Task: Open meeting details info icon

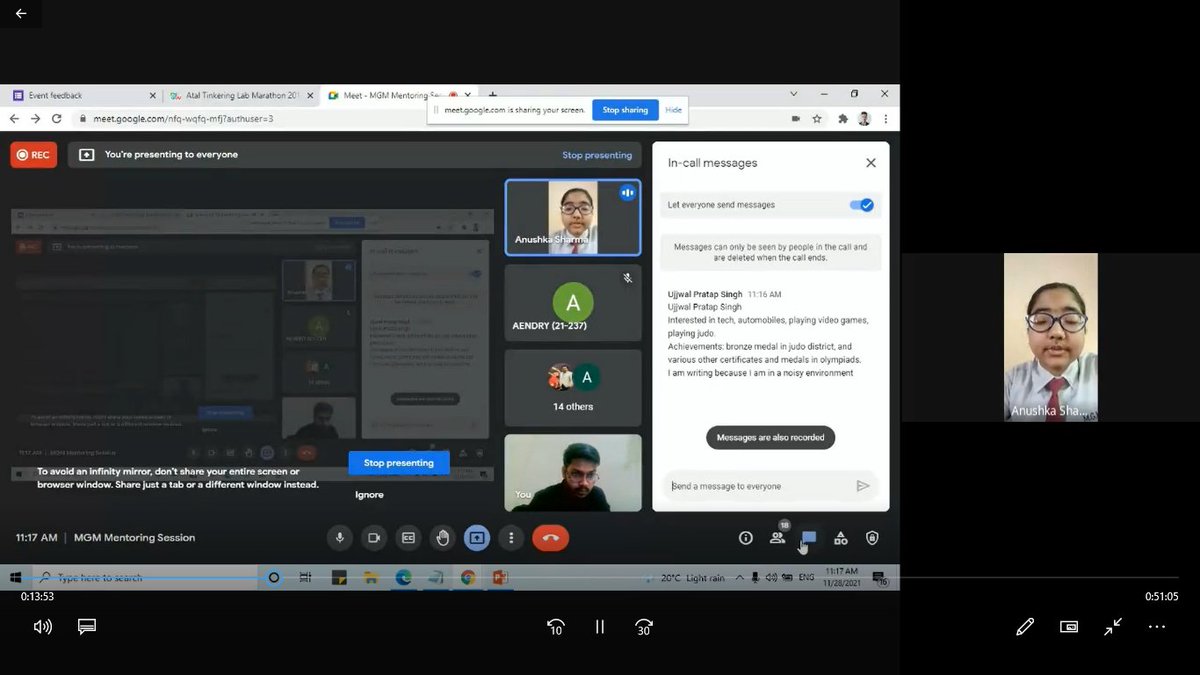Action: tap(745, 538)
